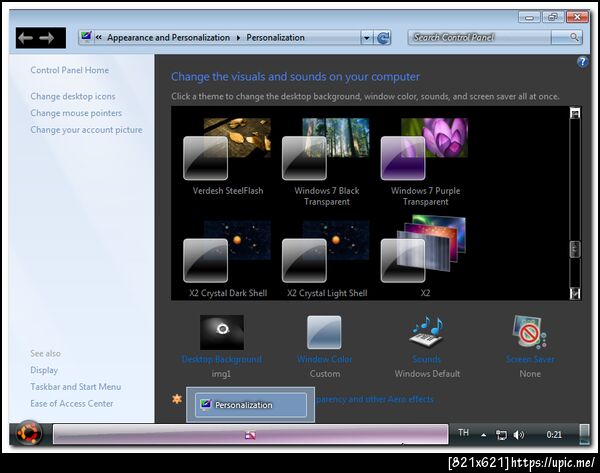Image resolution: width=600 pixels, height=473 pixels.
Task: Click the 'img1' background name
Action: click(x=221, y=374)
